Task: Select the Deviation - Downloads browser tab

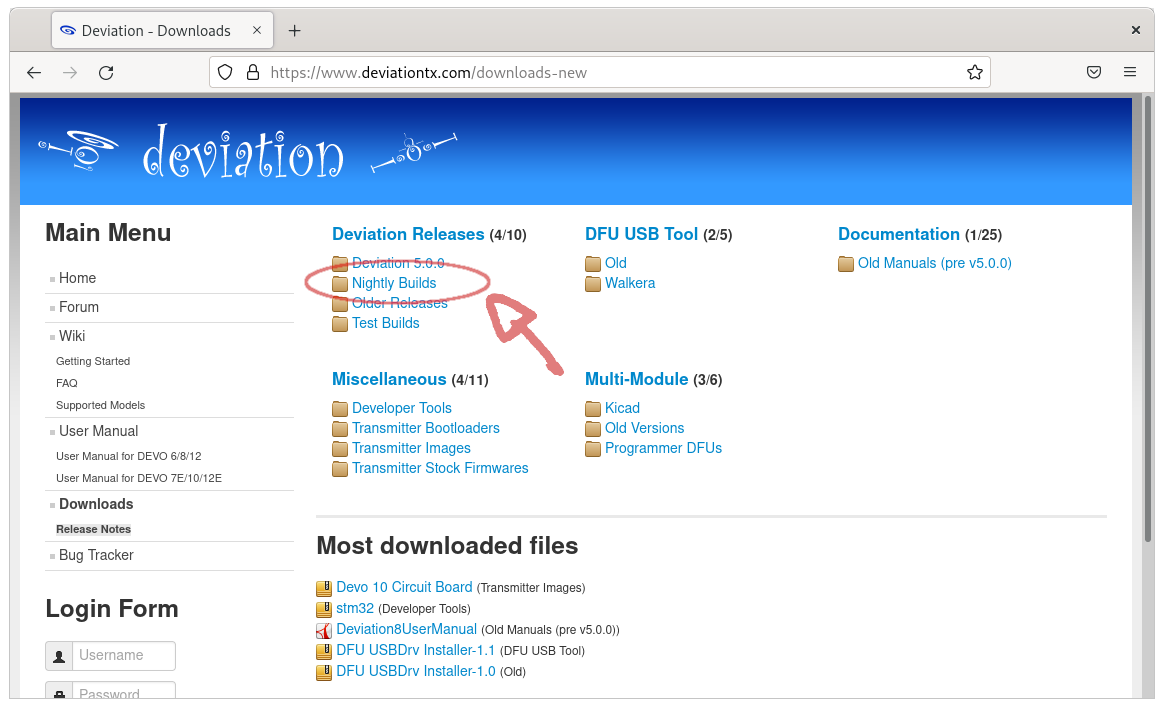Action: (162, 30)
